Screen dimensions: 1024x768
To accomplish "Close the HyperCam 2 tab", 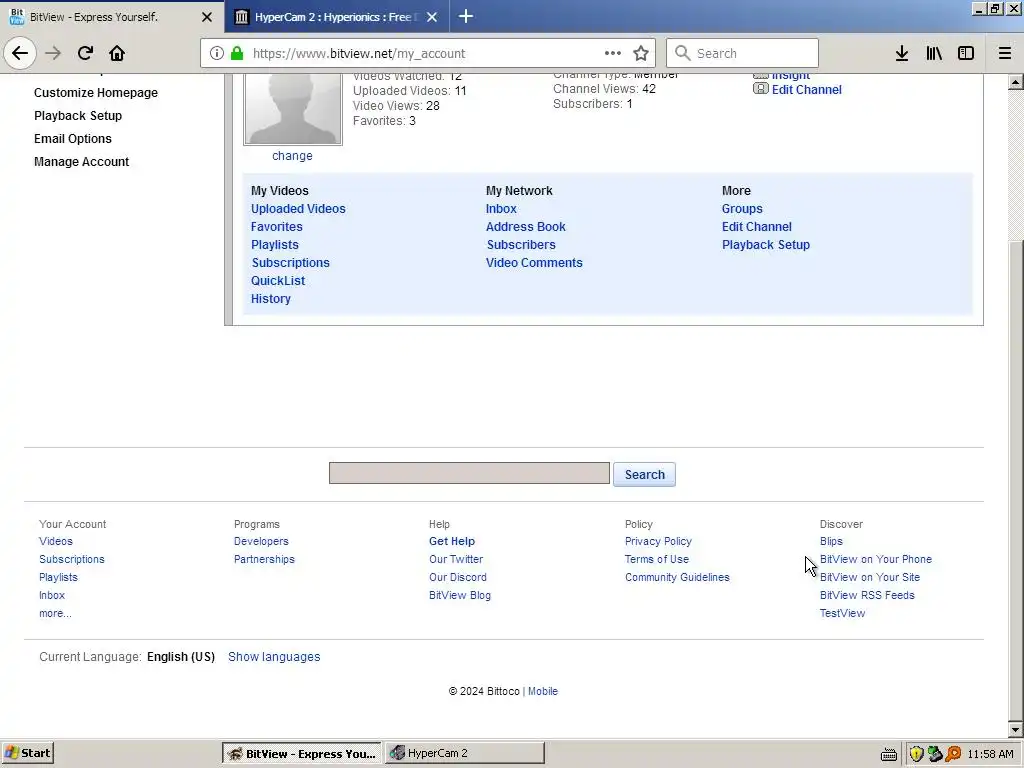I will 432,17.
